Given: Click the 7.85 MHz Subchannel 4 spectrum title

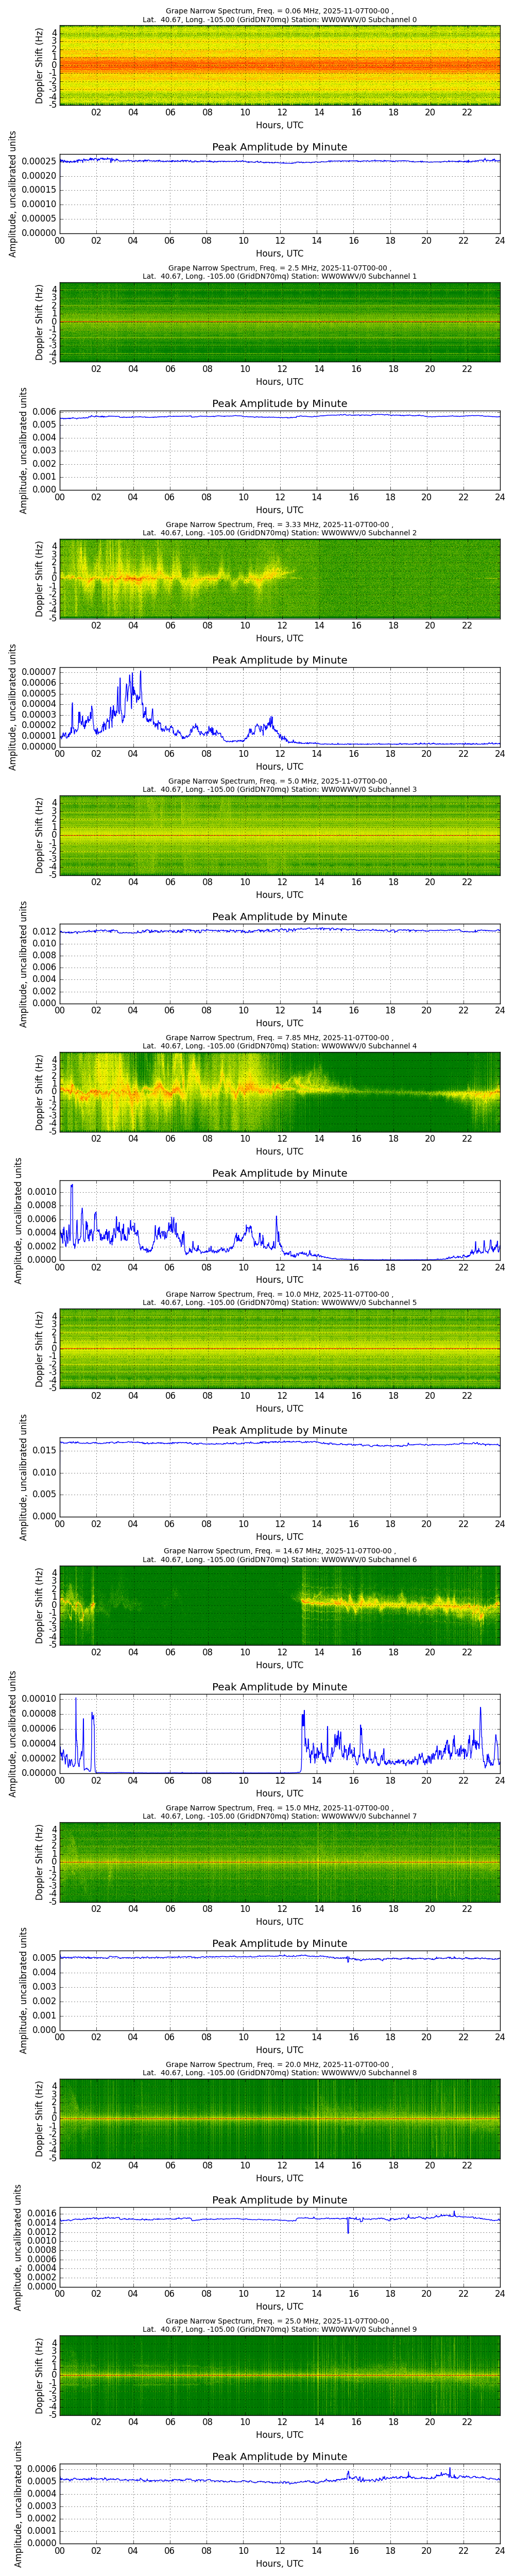Looking at the screenshot, I should pos(279,1042).
